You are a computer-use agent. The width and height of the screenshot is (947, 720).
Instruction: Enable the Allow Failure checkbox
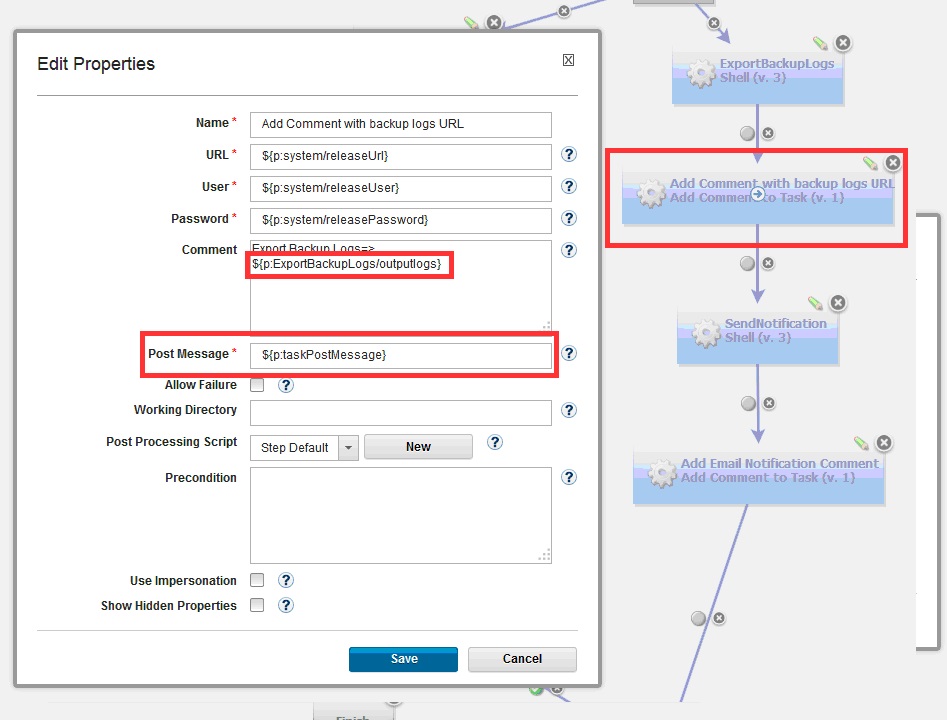257,385
